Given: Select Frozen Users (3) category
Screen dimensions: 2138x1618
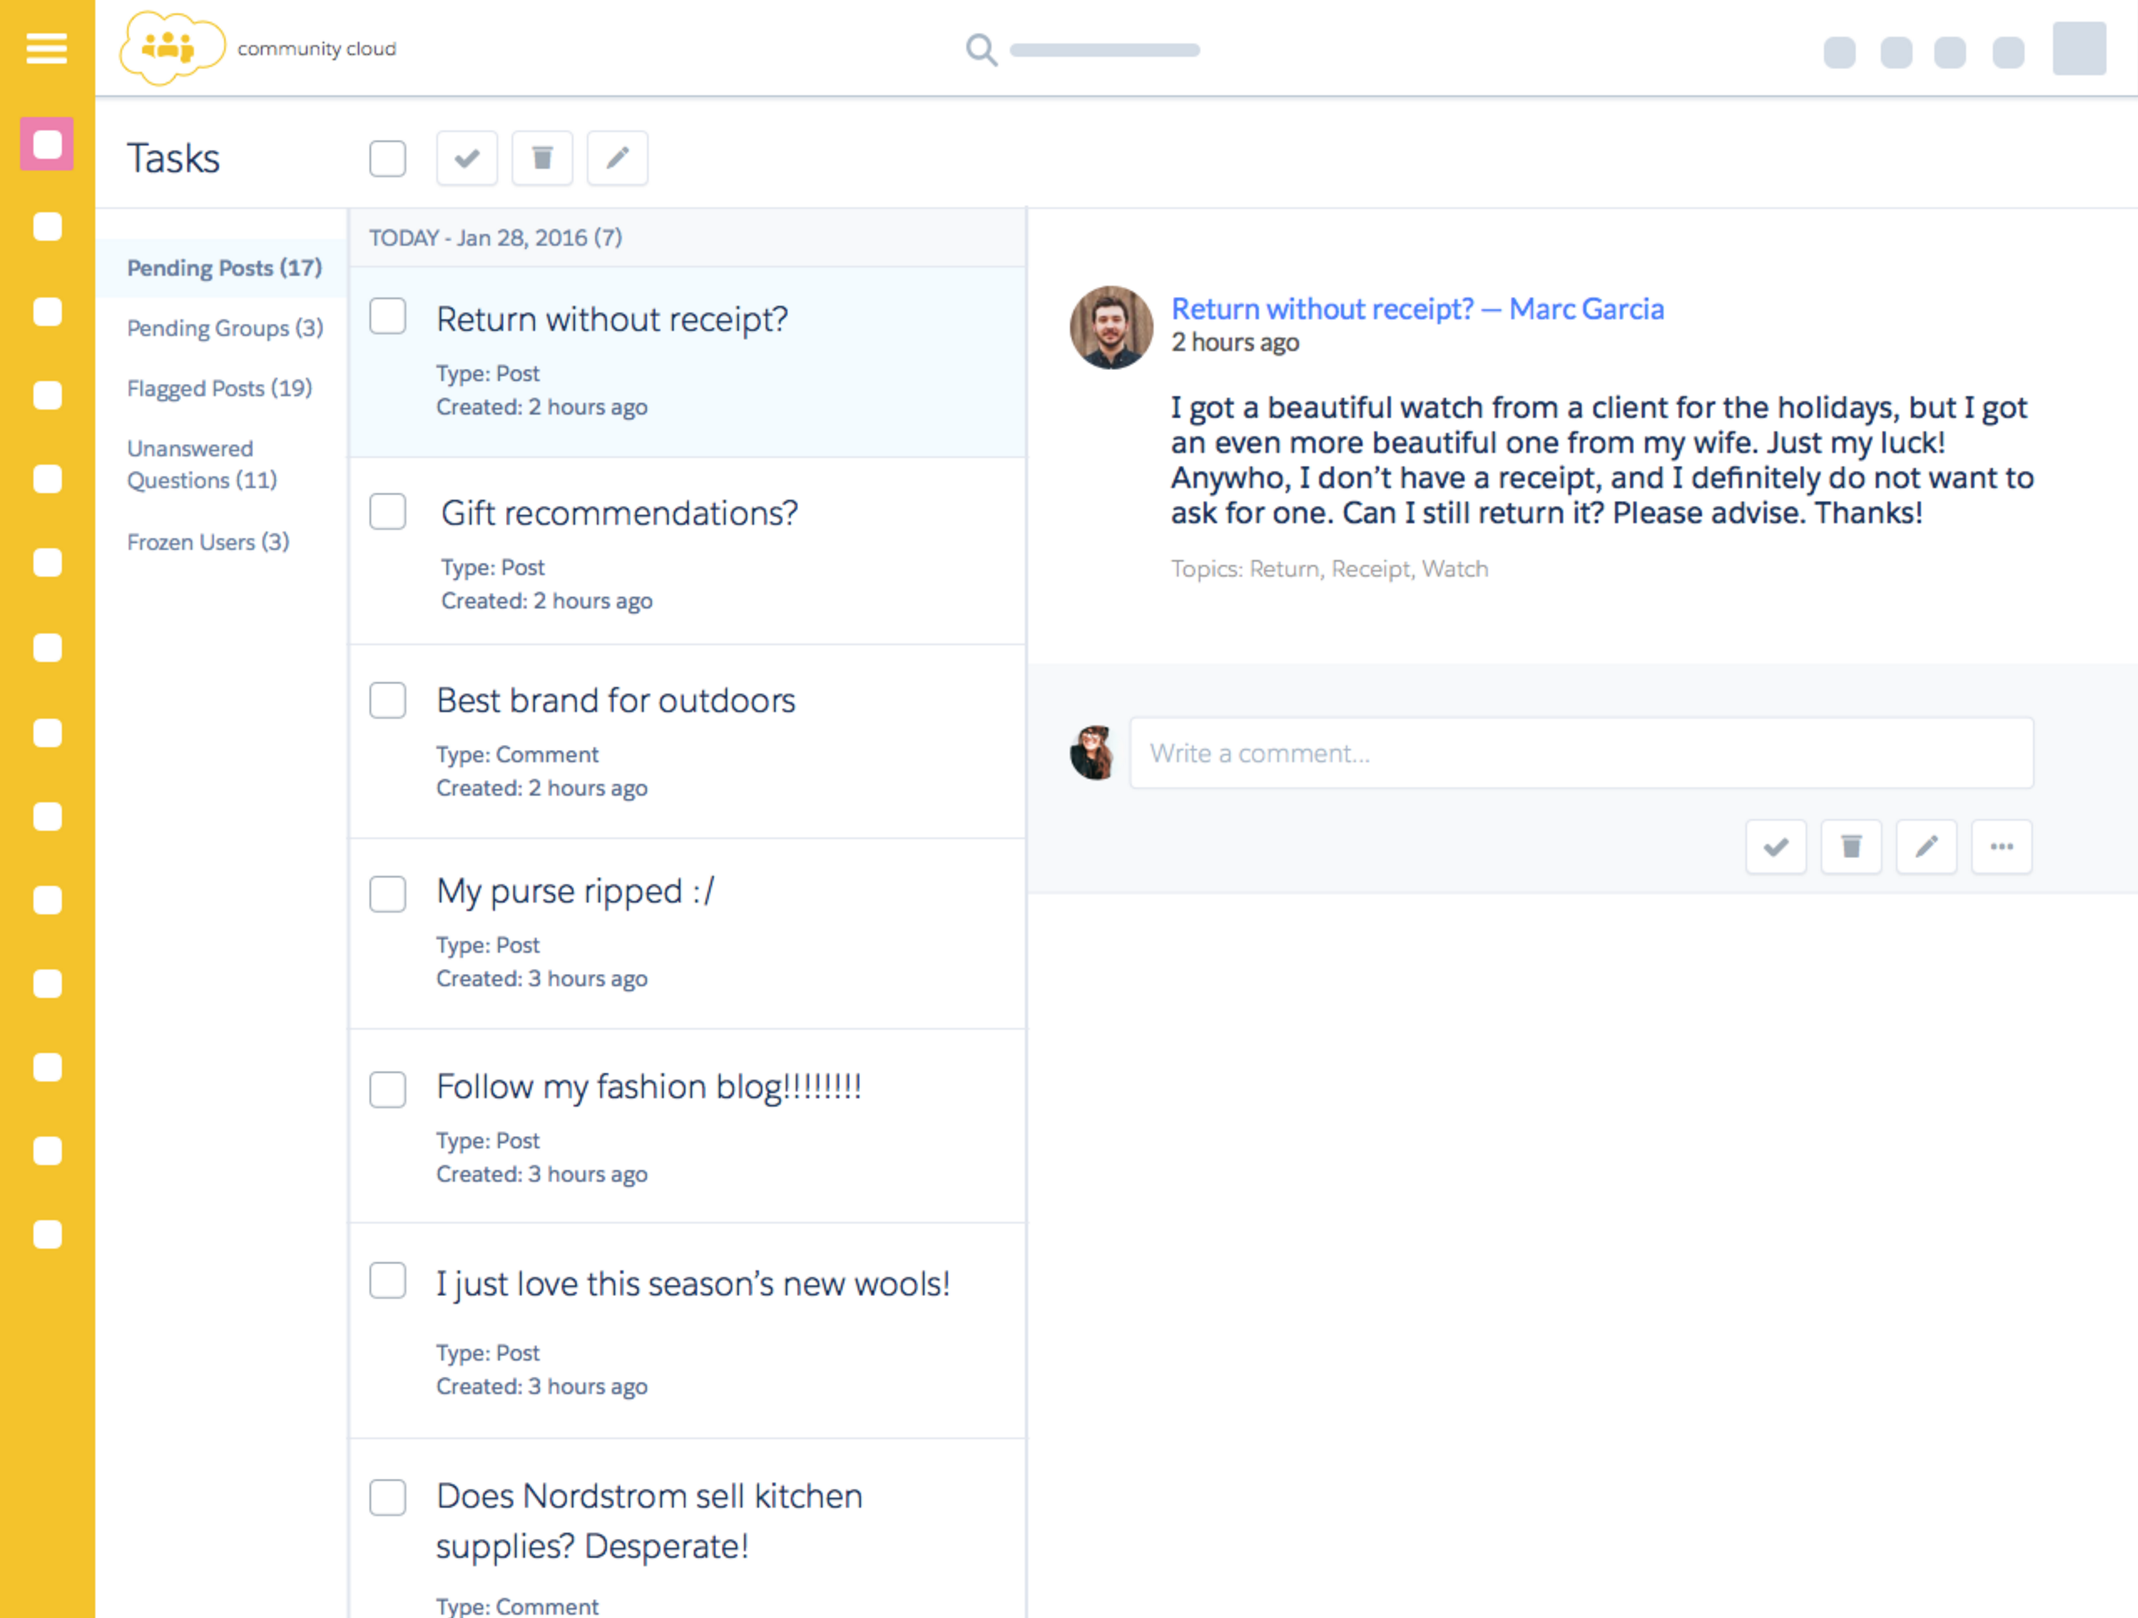Looking at the screenshot, I should tap(208, 542).
